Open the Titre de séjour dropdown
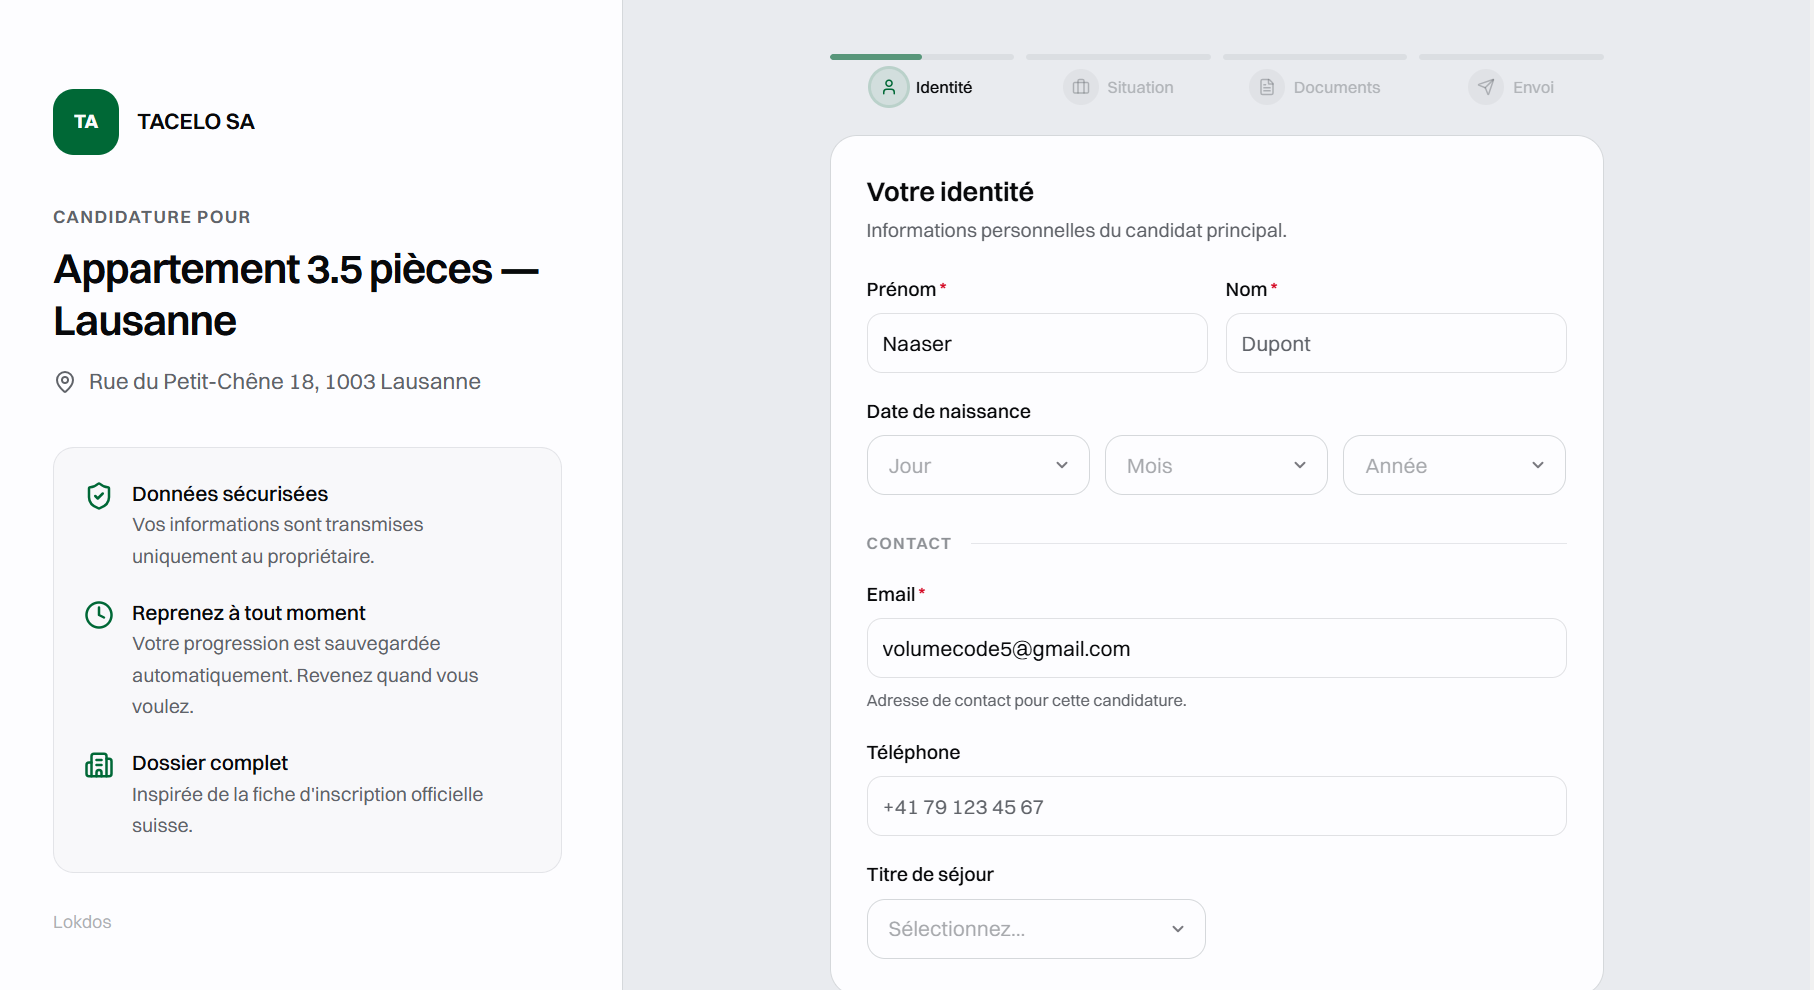 click(x=1035, y=929)
